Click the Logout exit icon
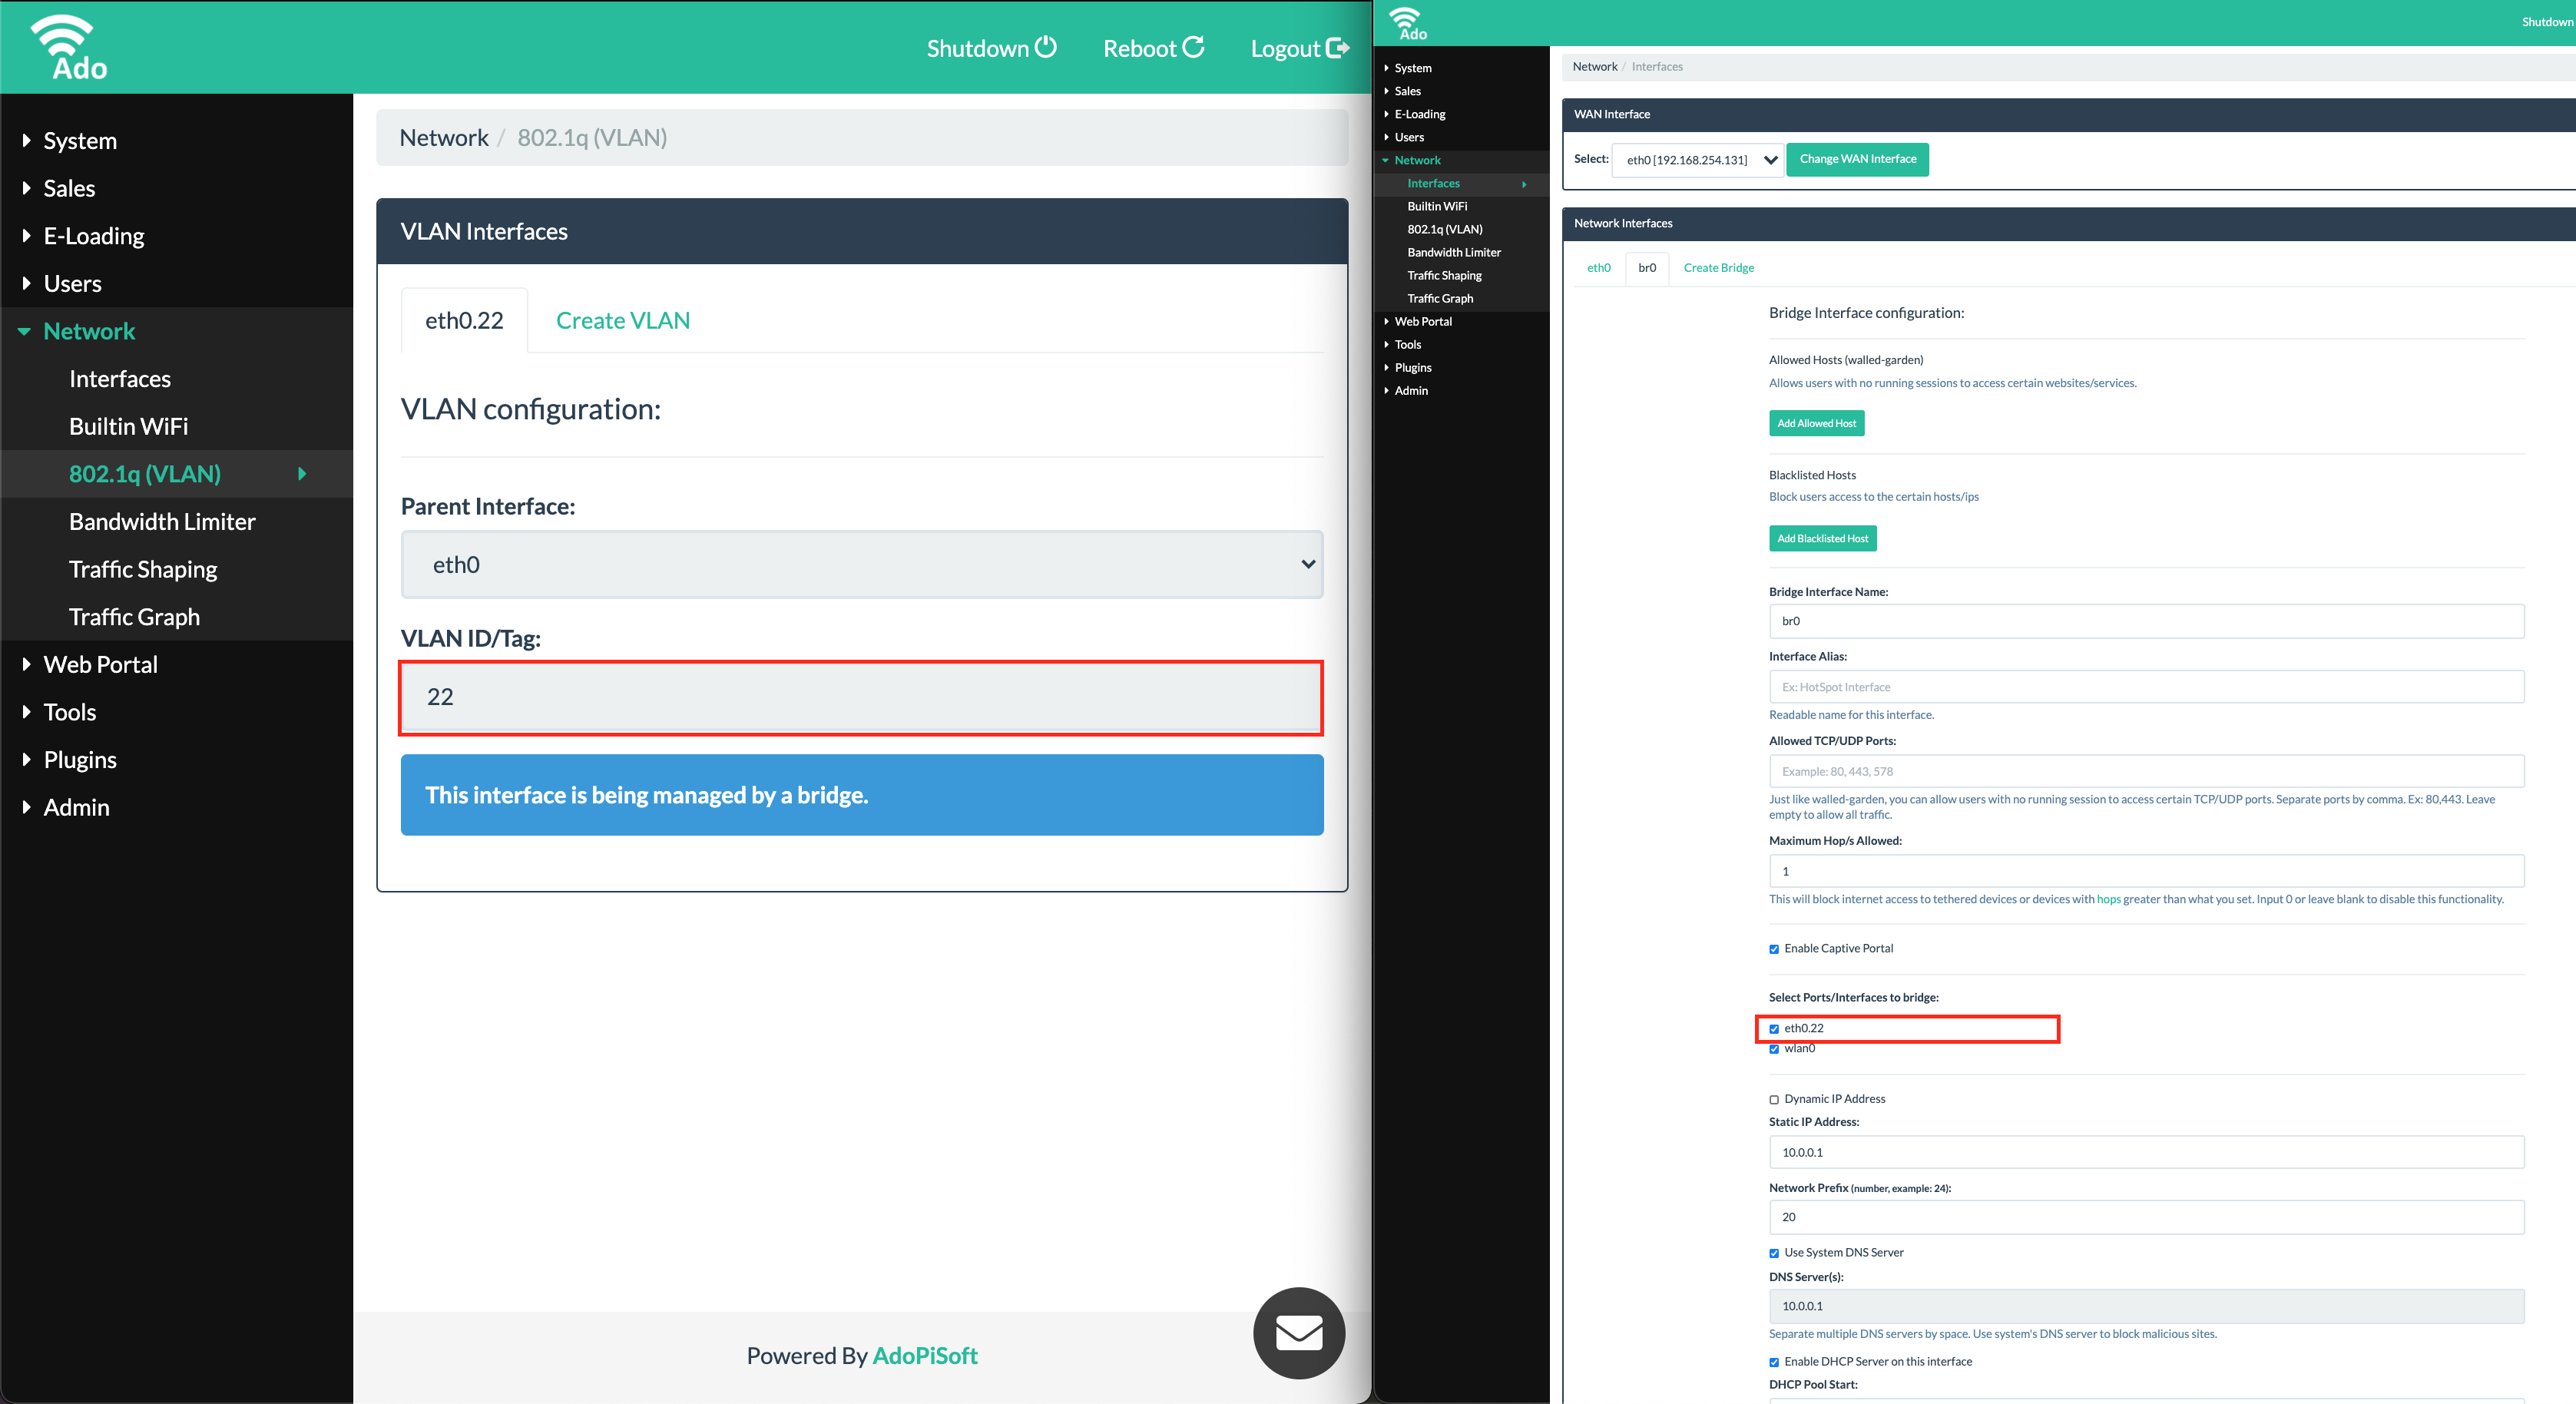This screenshot has width=2576, height=1404. (x=1337, y=47)
